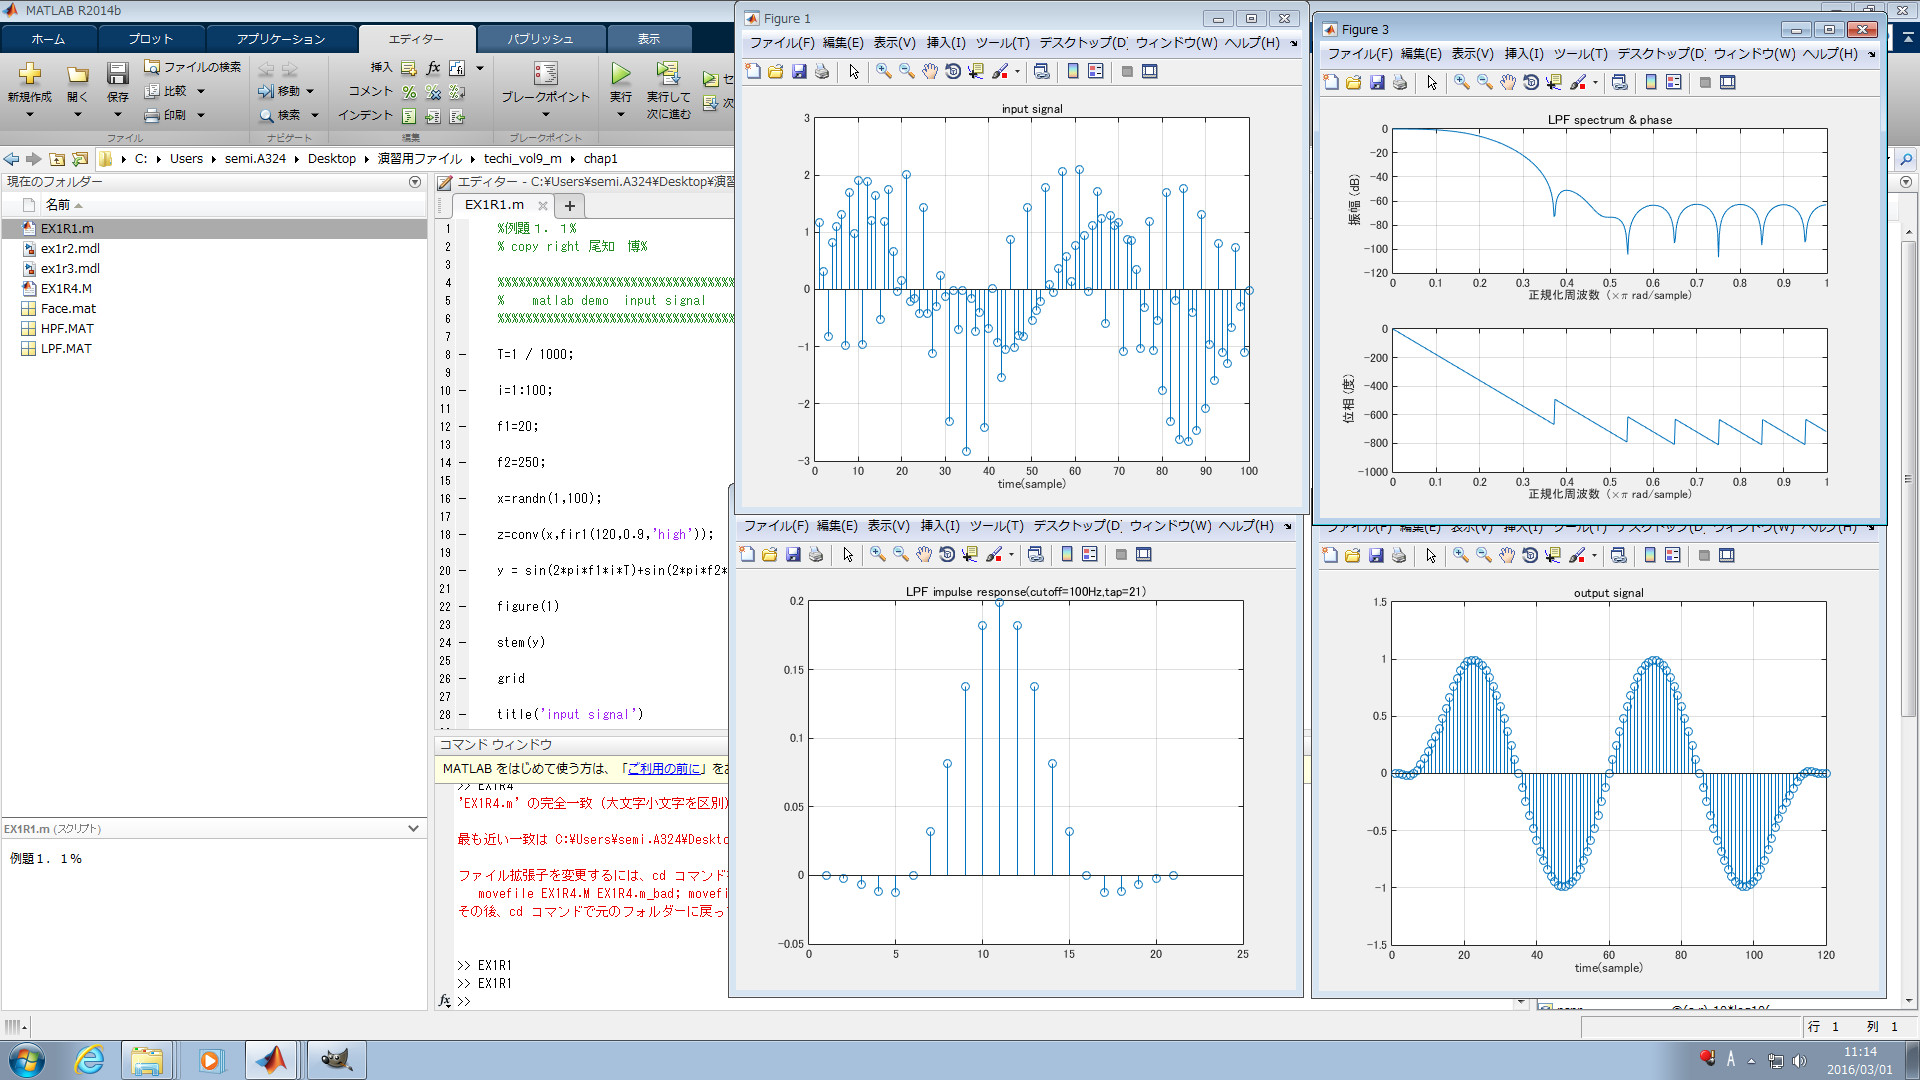Add a new editor tab with plus button

[x=569, y=206]
